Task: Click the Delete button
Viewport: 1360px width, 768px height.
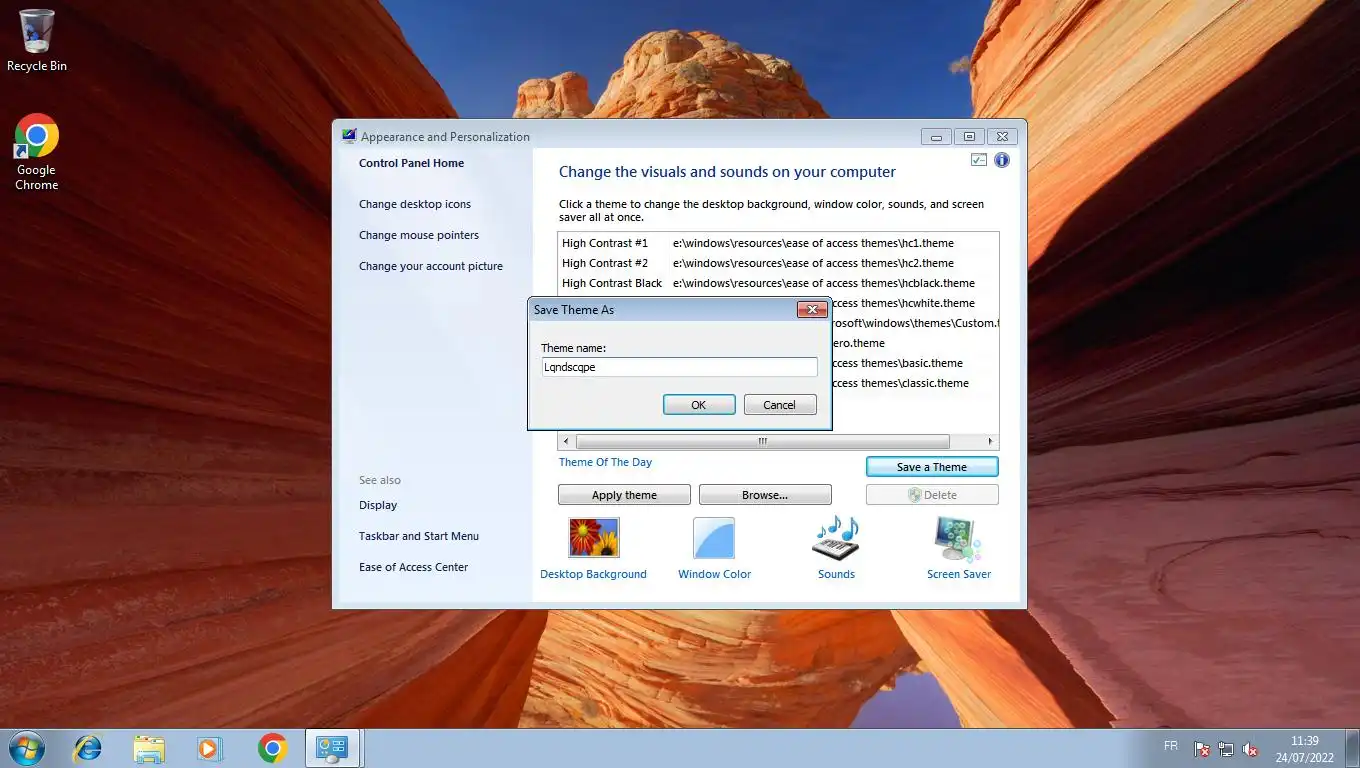Action: pyautogui.click(x=932, y=495)
